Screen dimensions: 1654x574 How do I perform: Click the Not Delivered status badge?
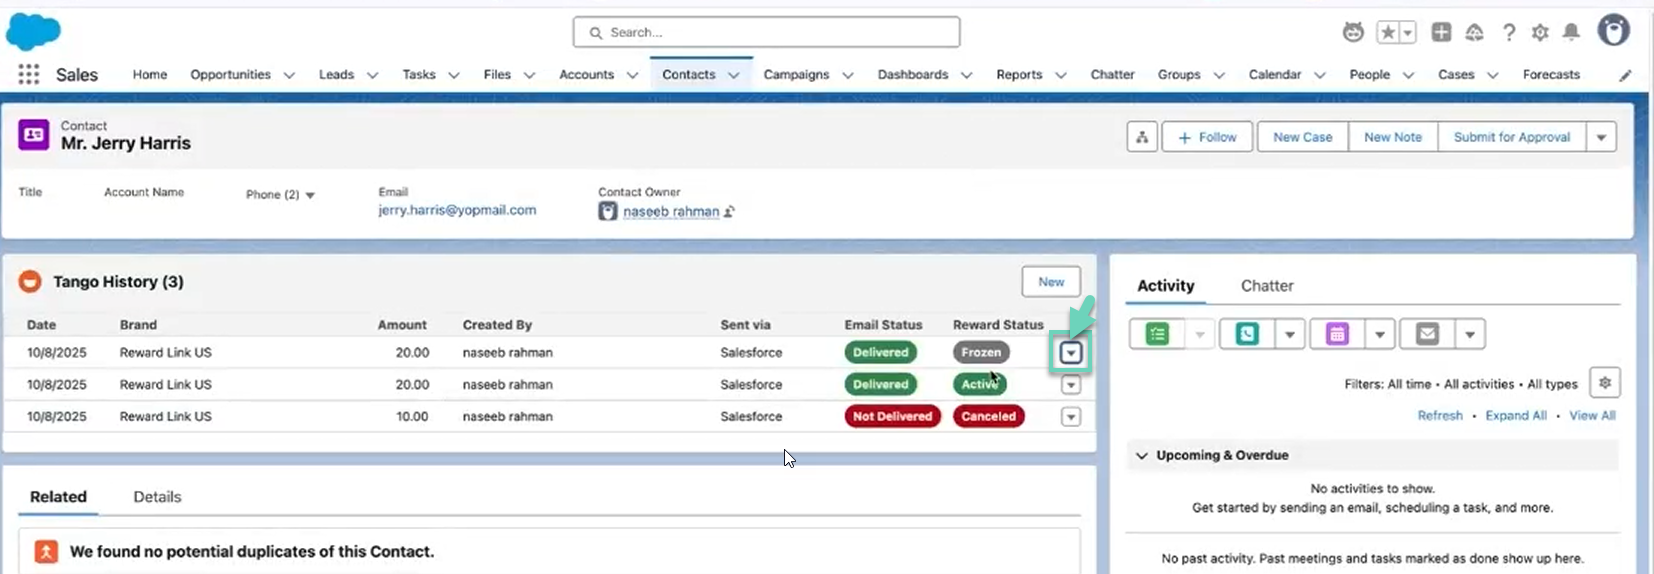coord(892,417)
